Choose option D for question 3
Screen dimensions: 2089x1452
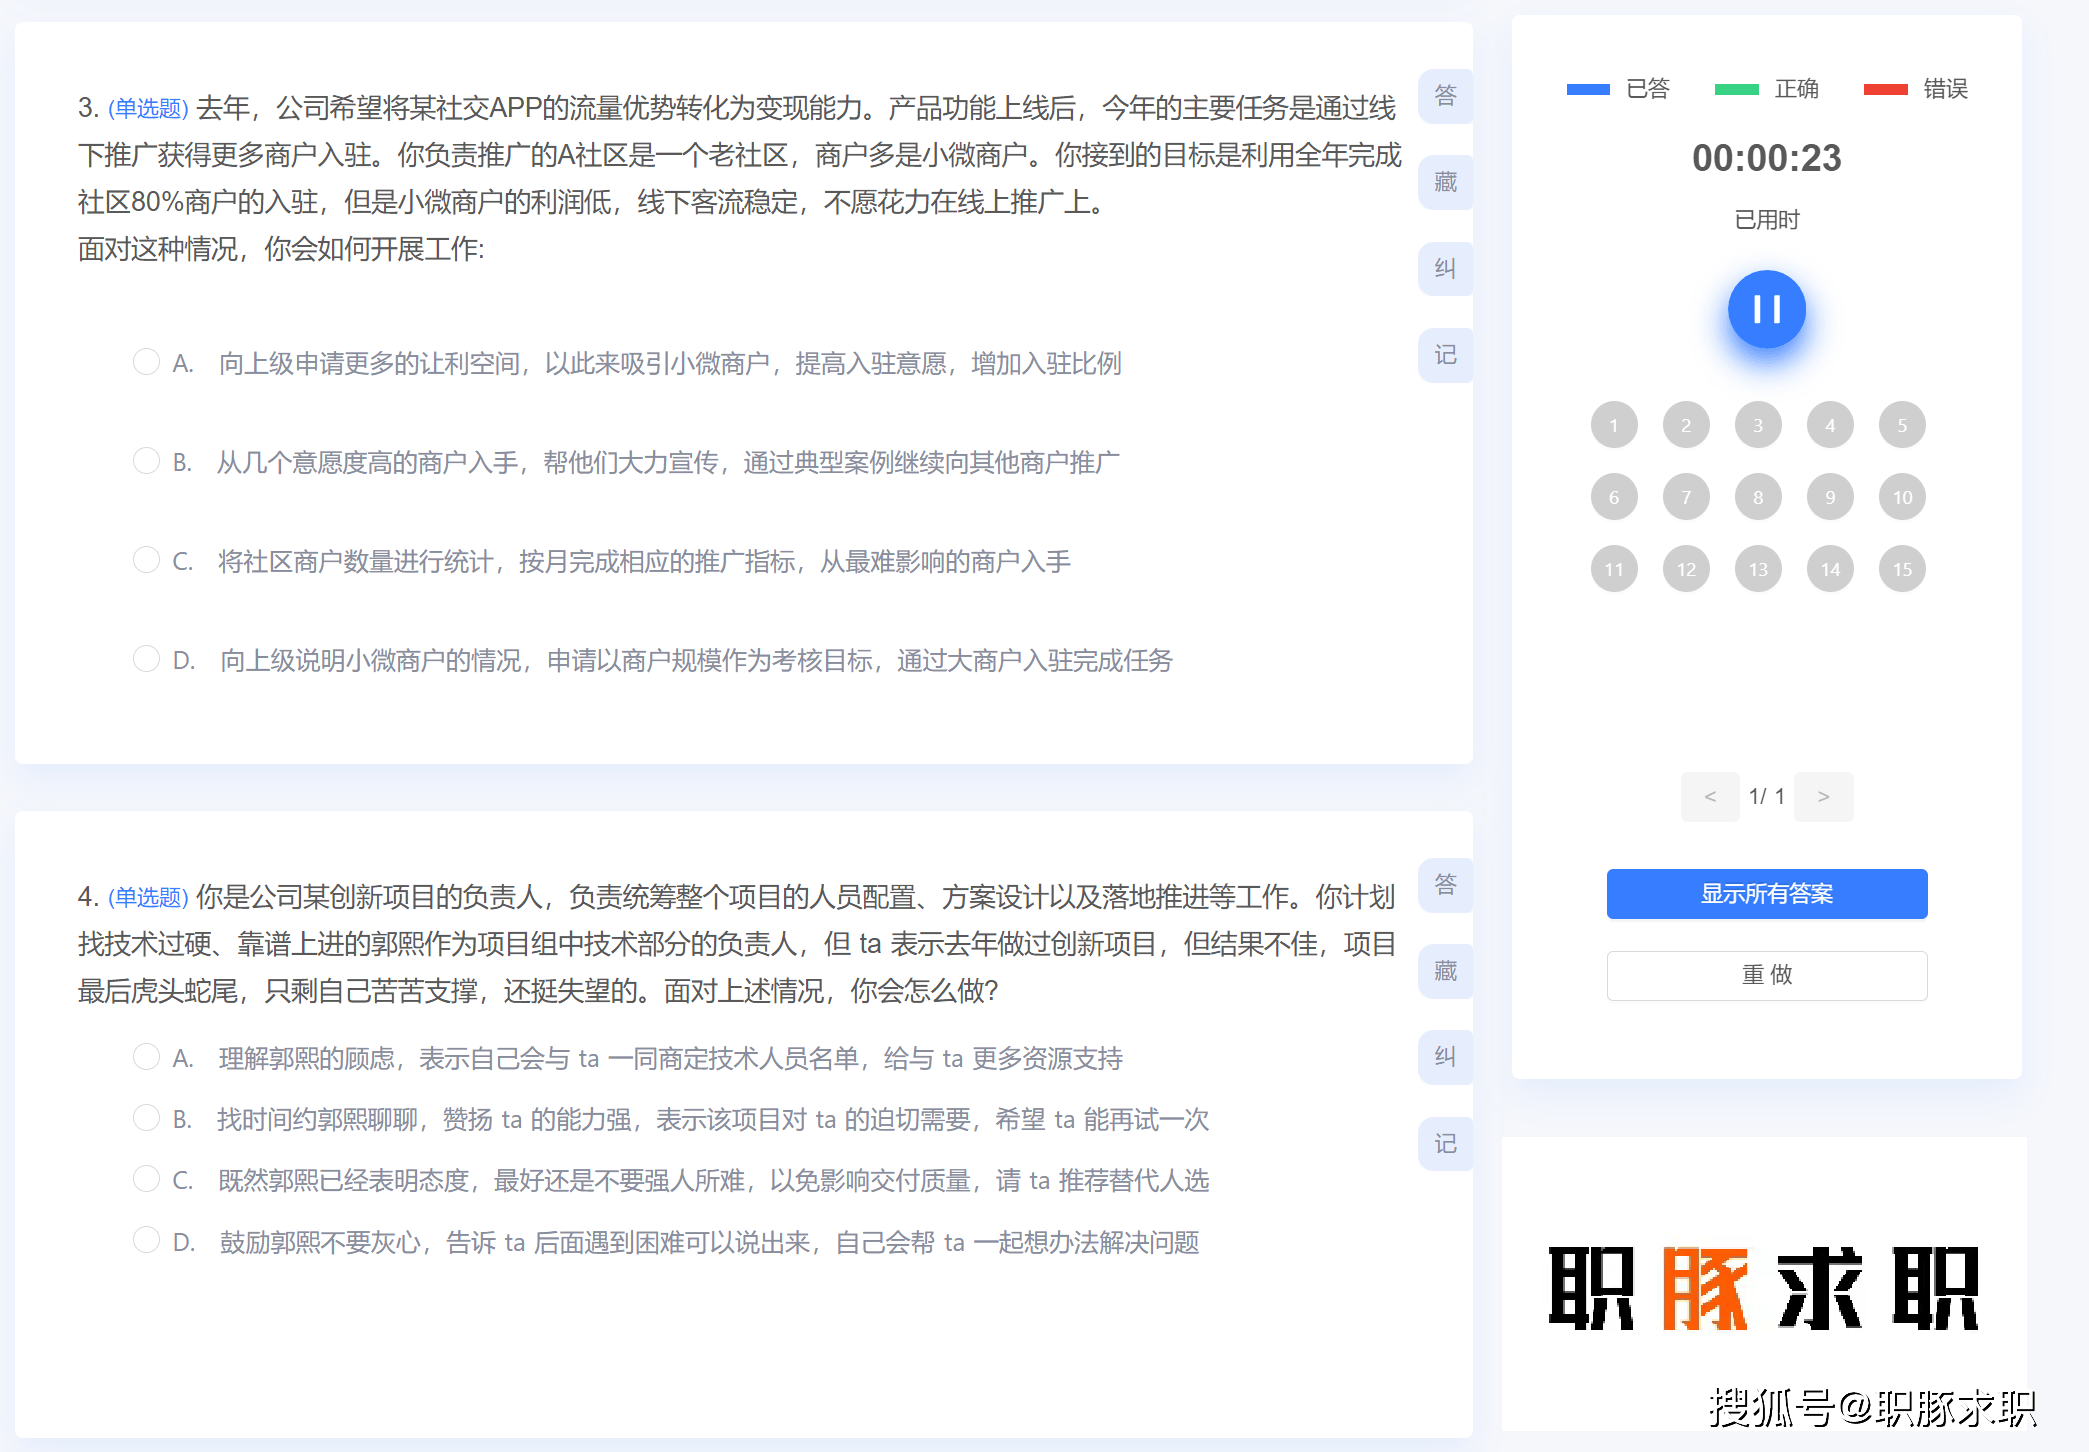(x=146, y=659)
